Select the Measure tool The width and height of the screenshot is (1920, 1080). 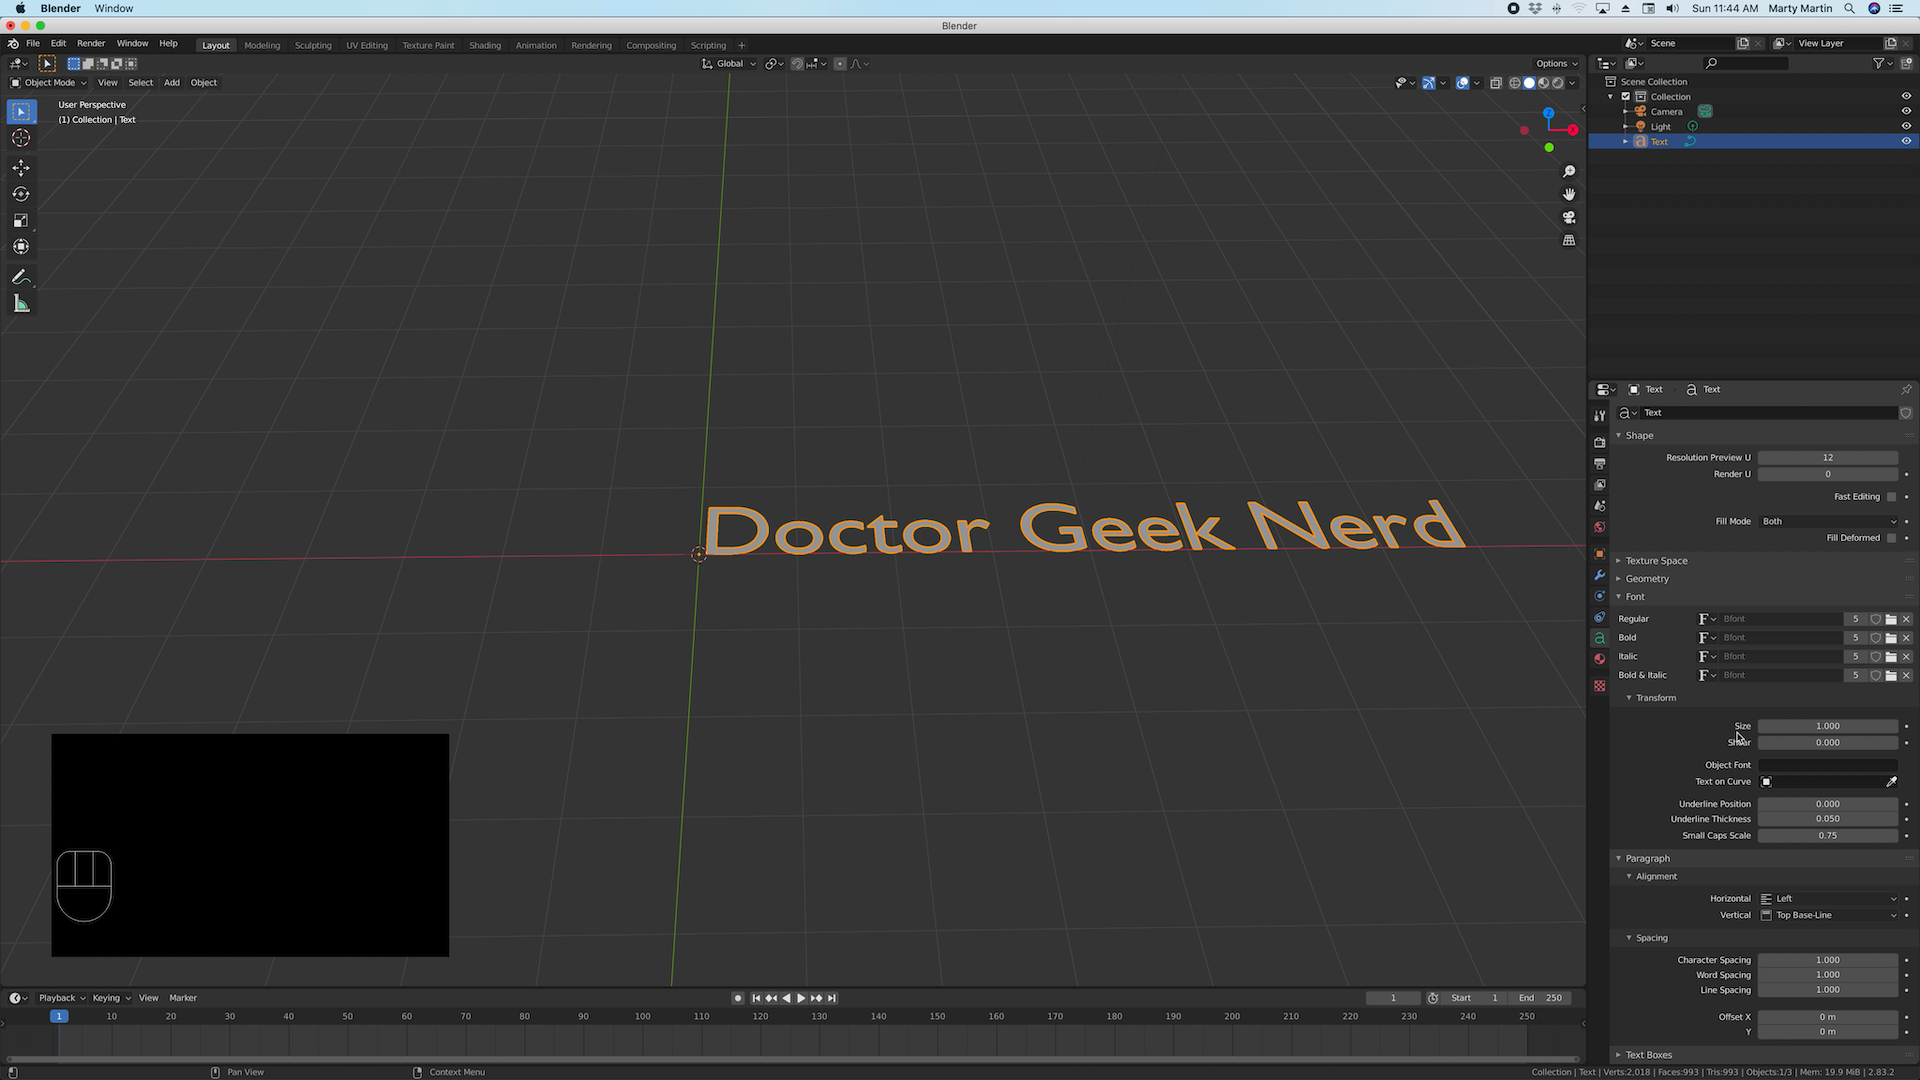(x=21, y=303)
